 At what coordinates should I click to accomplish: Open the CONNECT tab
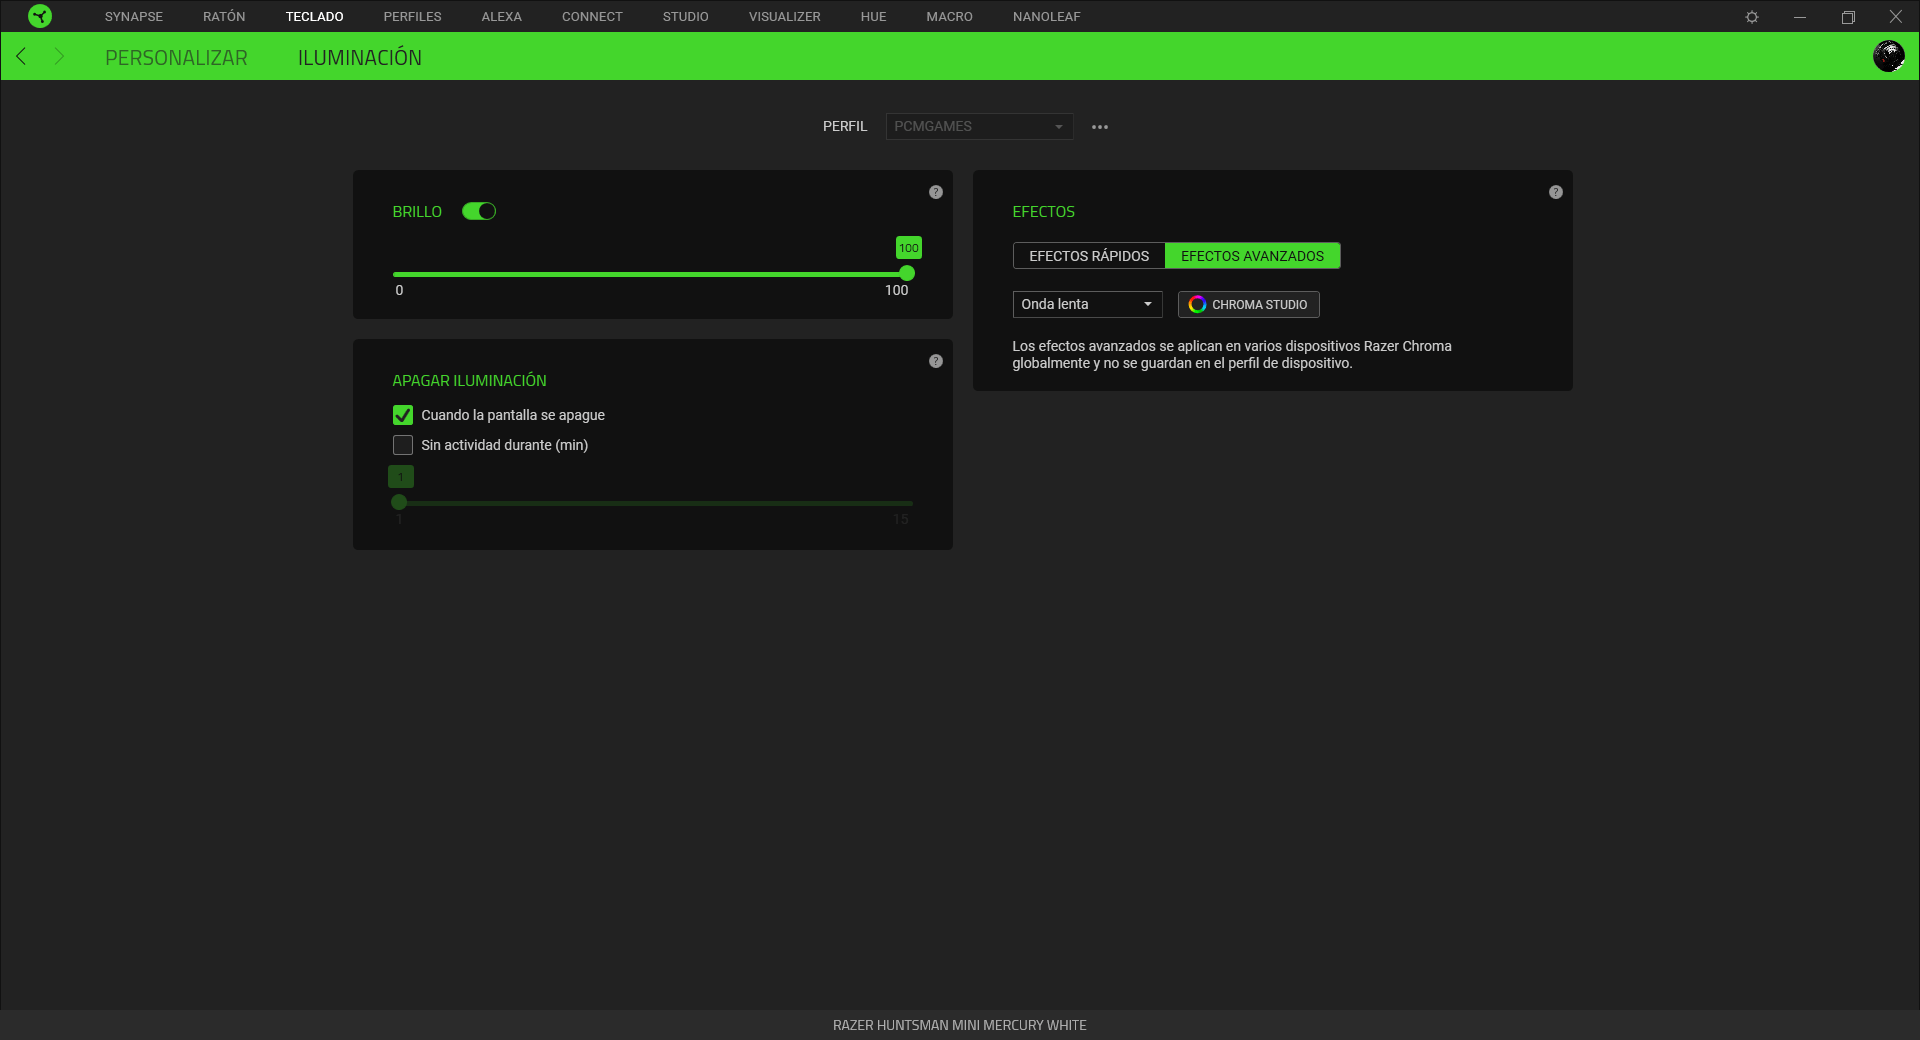coord(592,17)
